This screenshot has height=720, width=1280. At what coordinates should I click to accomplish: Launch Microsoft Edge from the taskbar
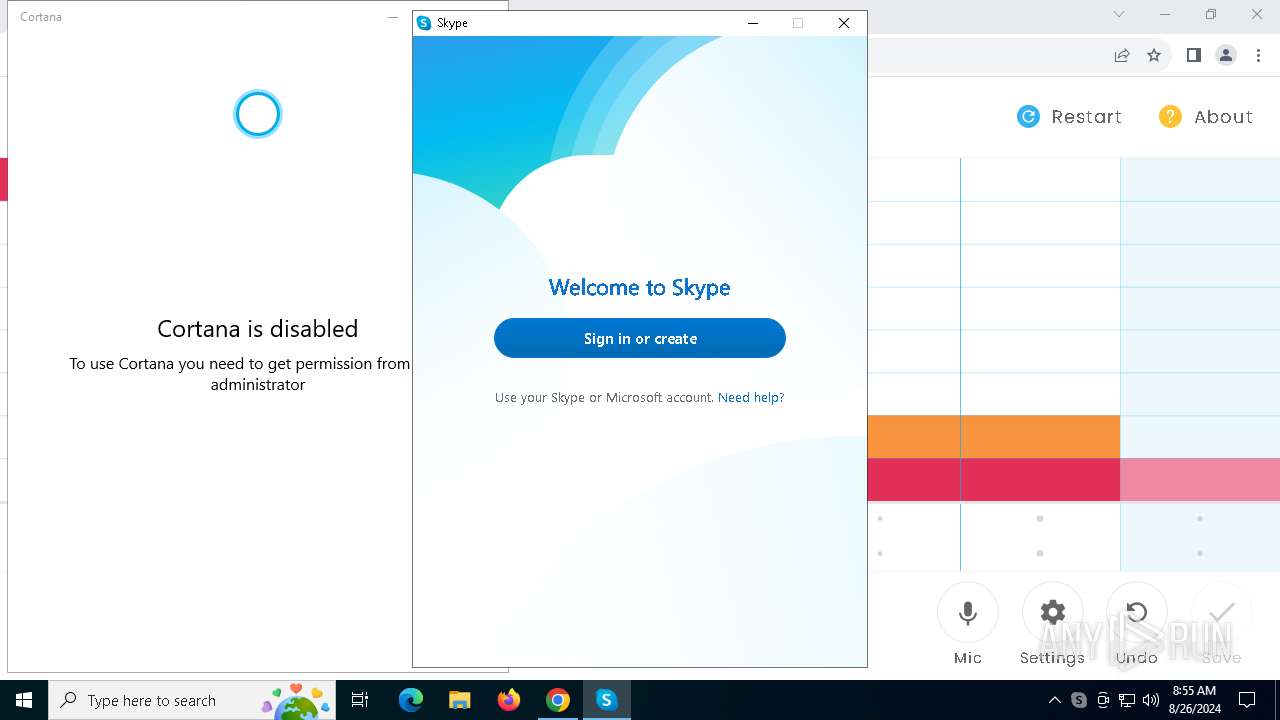(411, 700)
